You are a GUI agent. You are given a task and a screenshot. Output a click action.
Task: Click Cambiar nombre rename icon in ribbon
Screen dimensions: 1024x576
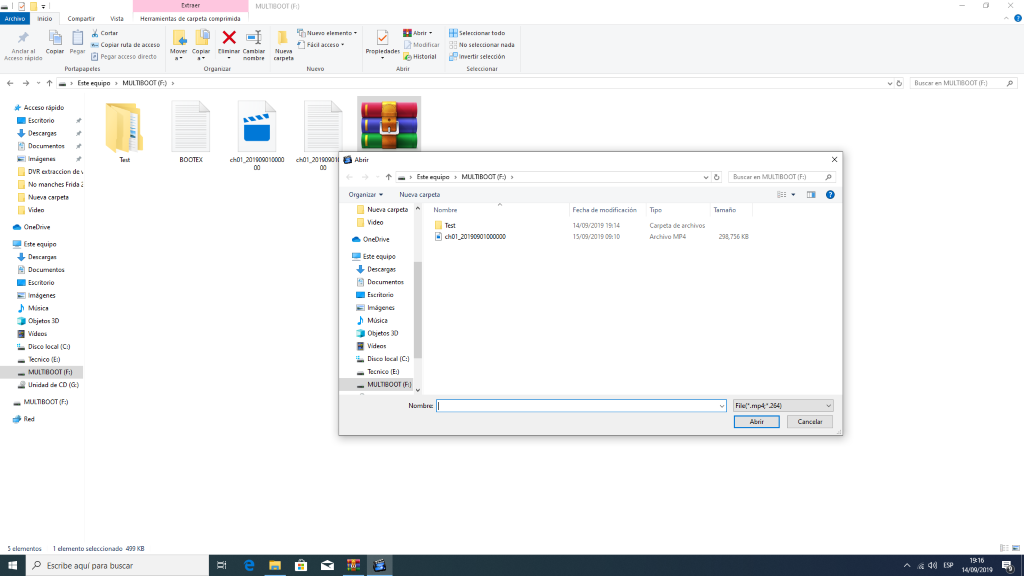tap(254, 38)
